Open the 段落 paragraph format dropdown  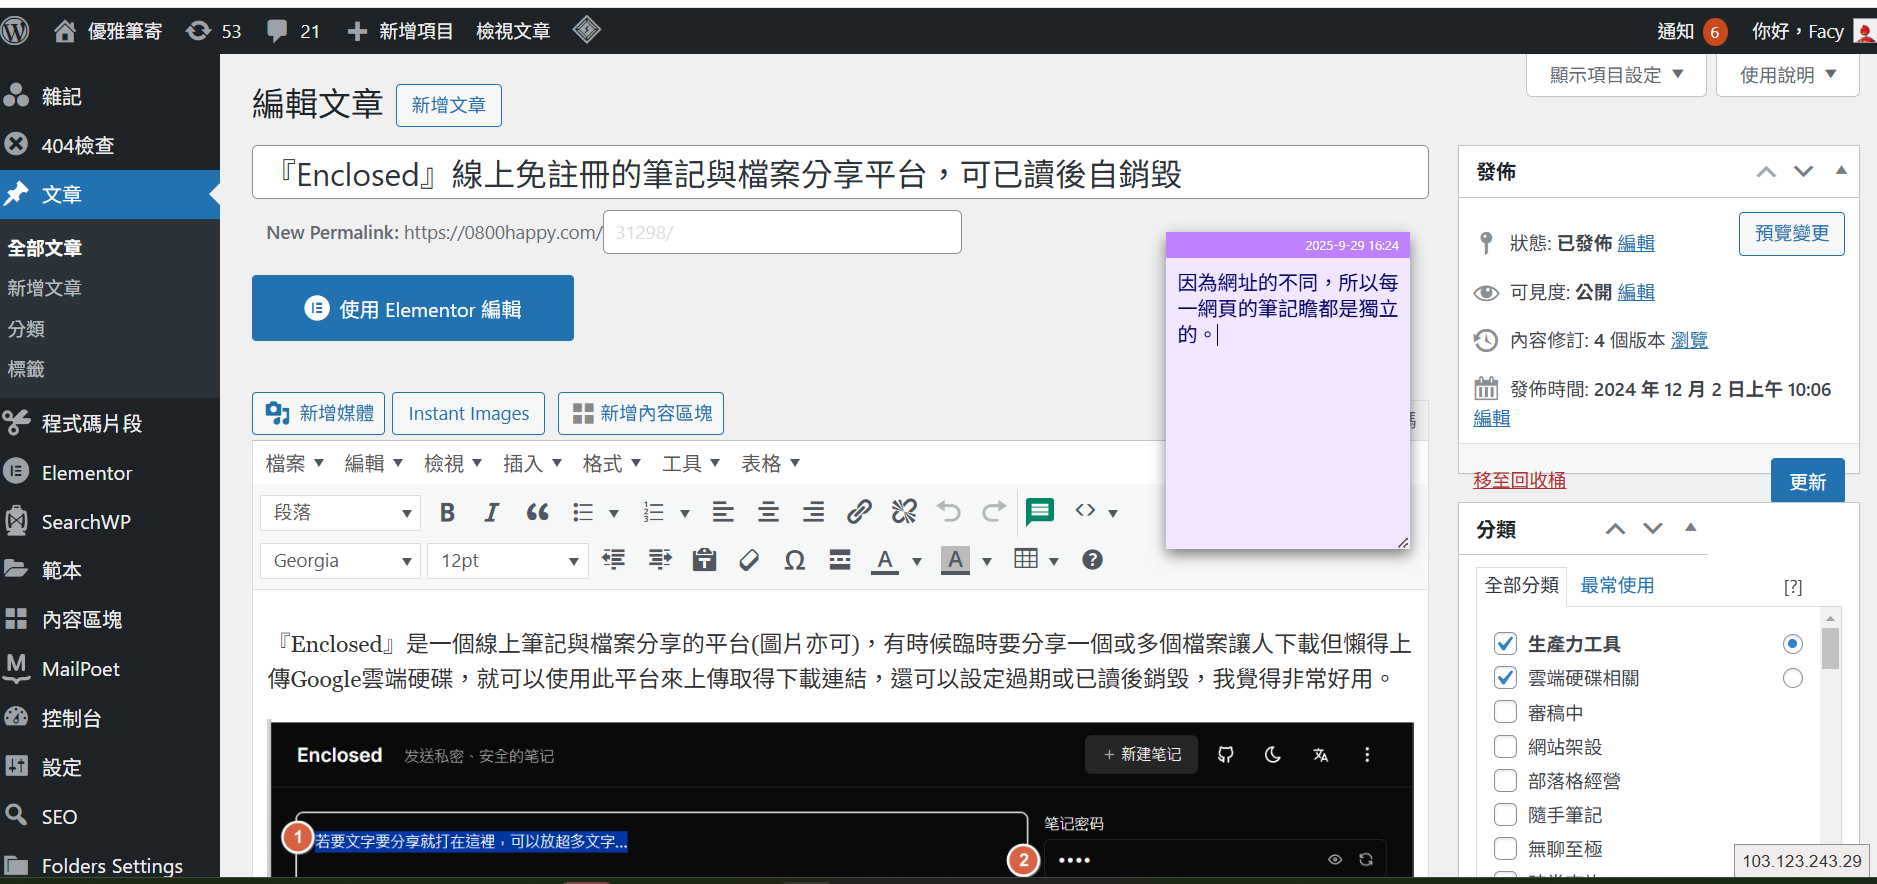pos(340,513)
